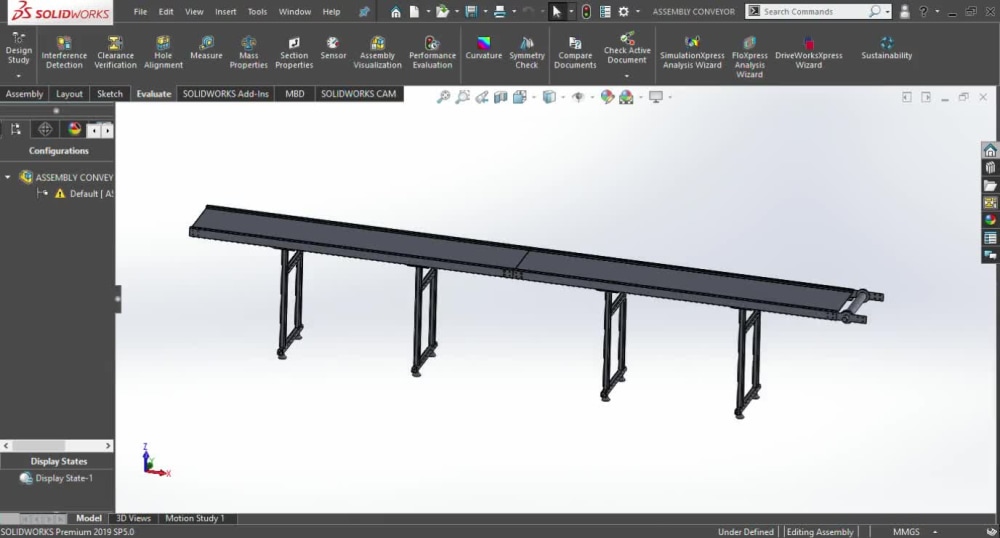Open the Design Study tool
The image size is (1000, 538).
[18, 48]
